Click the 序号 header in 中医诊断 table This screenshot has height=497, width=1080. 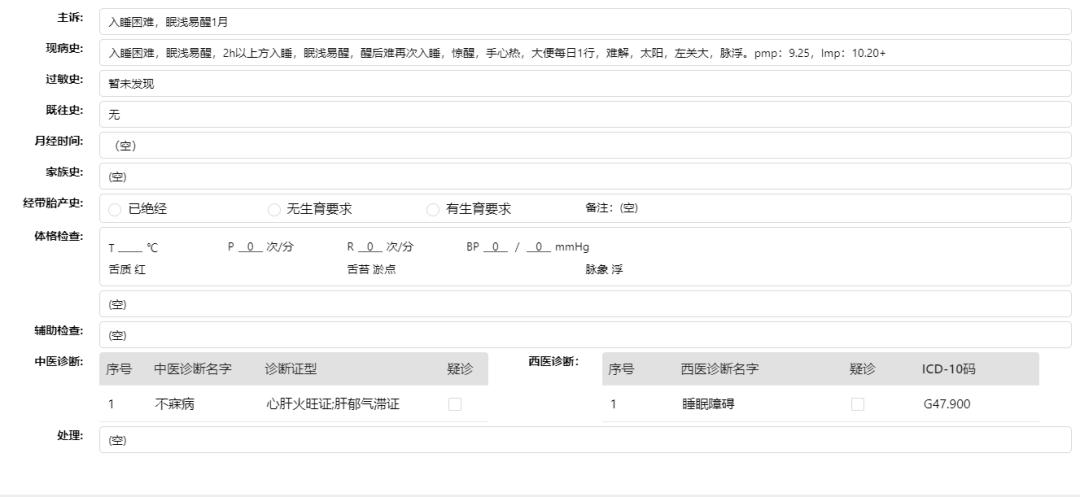(x=118, y=369)
